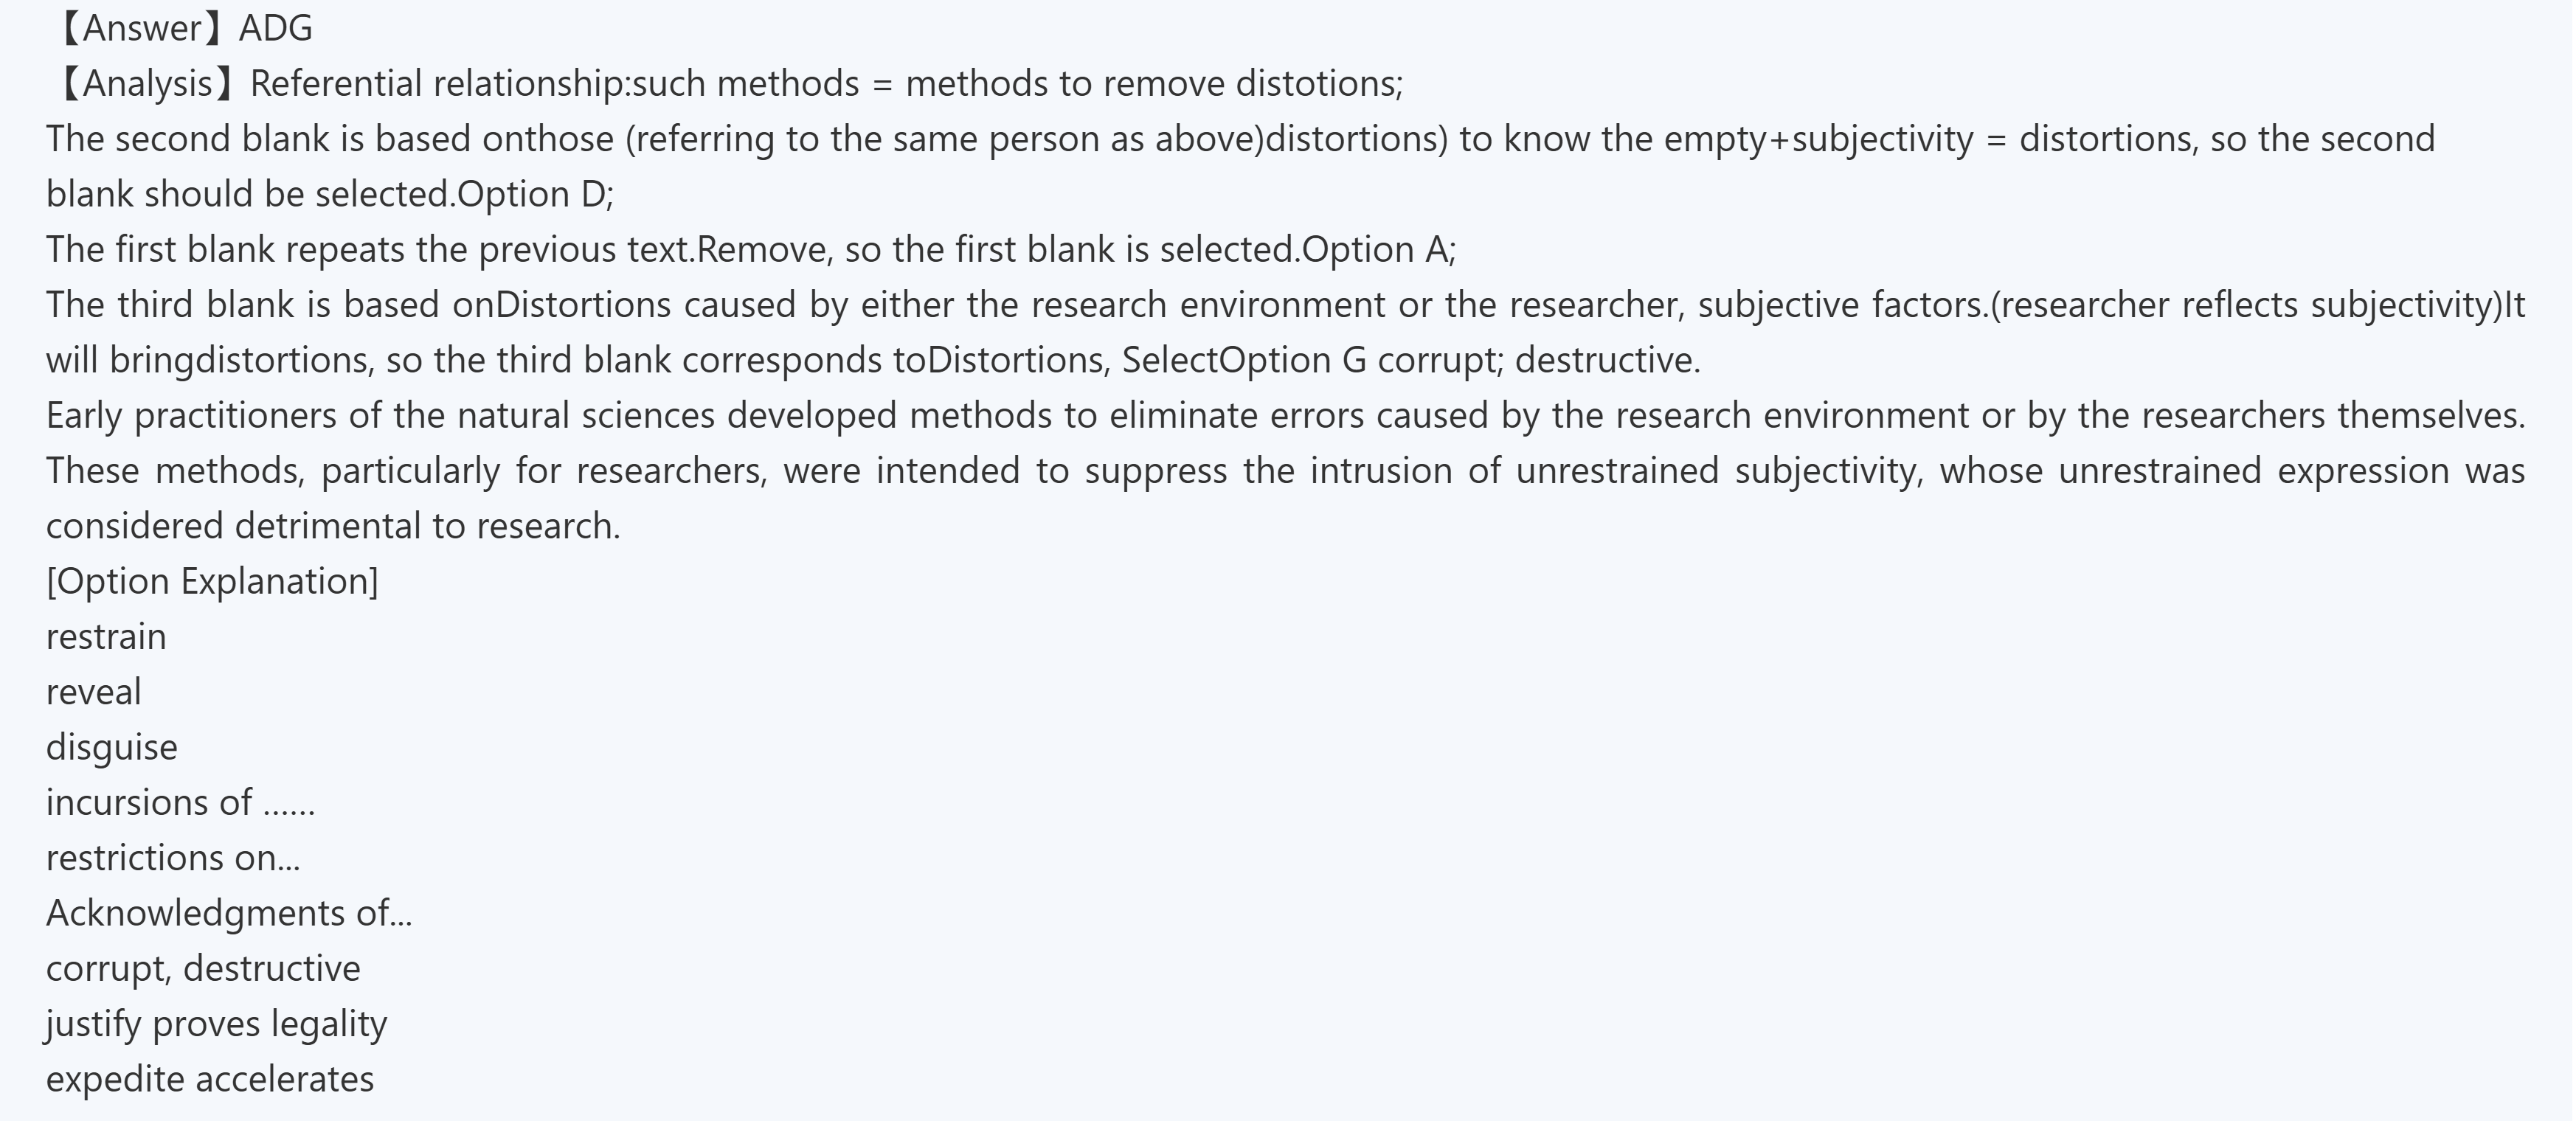The height and width of the screenshot is (1121, 2576).
Task: Click the '[Option Explanation]' heading
Action: coord(212,581)
